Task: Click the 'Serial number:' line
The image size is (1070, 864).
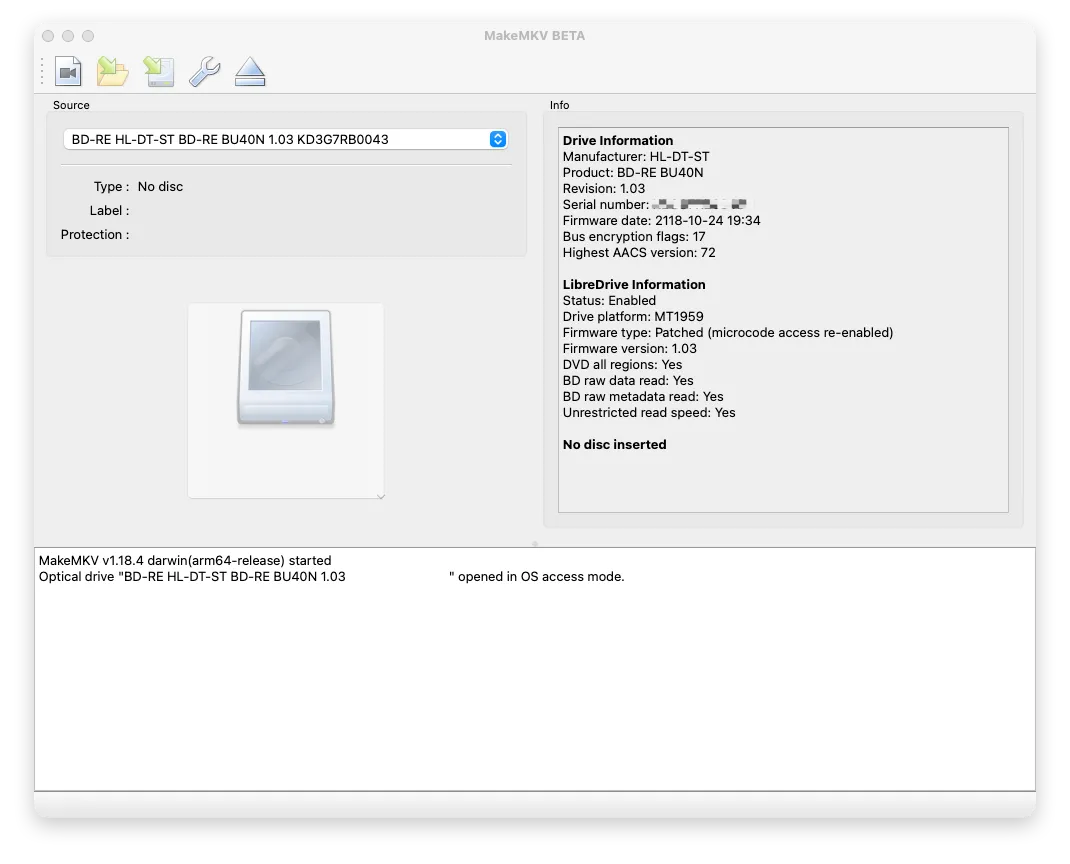Action: 654,205
